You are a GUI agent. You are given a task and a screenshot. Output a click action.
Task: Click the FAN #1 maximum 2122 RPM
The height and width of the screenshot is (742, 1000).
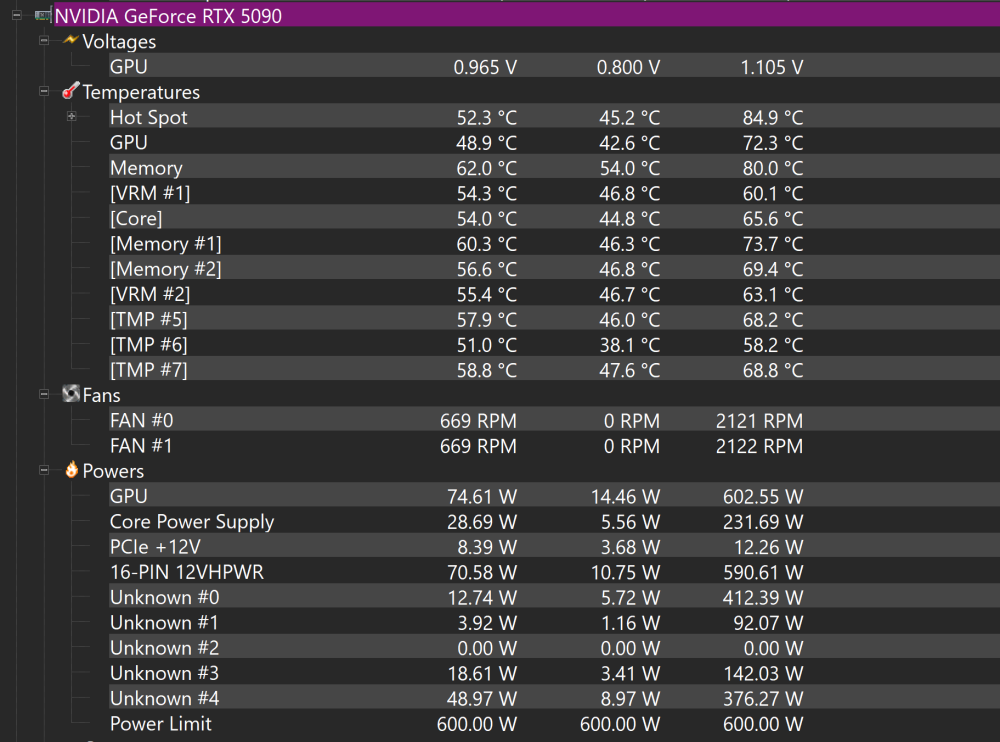coord(759,446)
